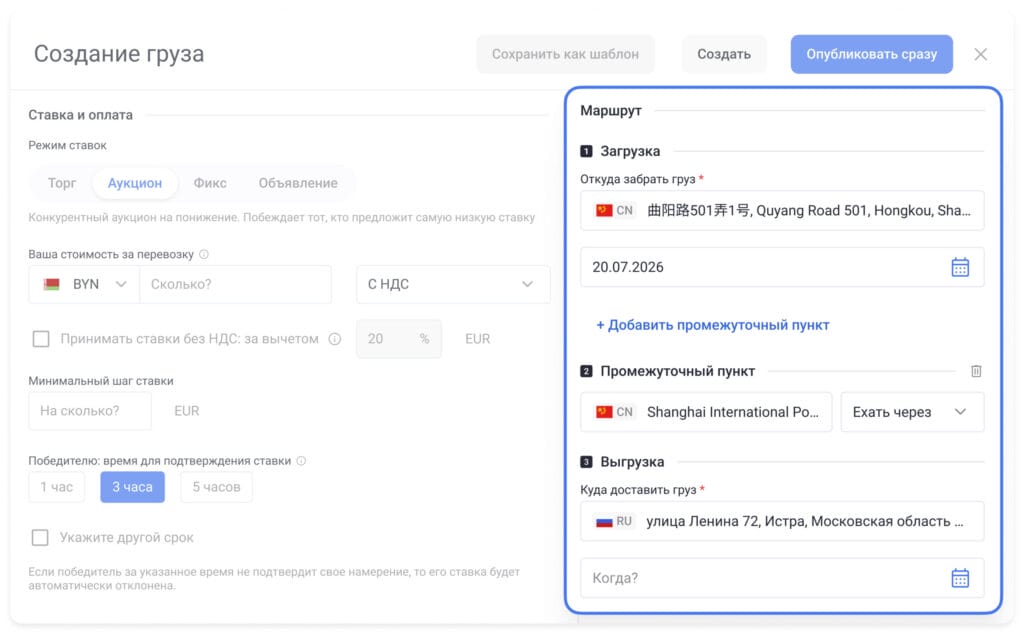Expand the BYN currency dropdown
The width and height of the screenshot is (1024, 634).
[84, 284]
